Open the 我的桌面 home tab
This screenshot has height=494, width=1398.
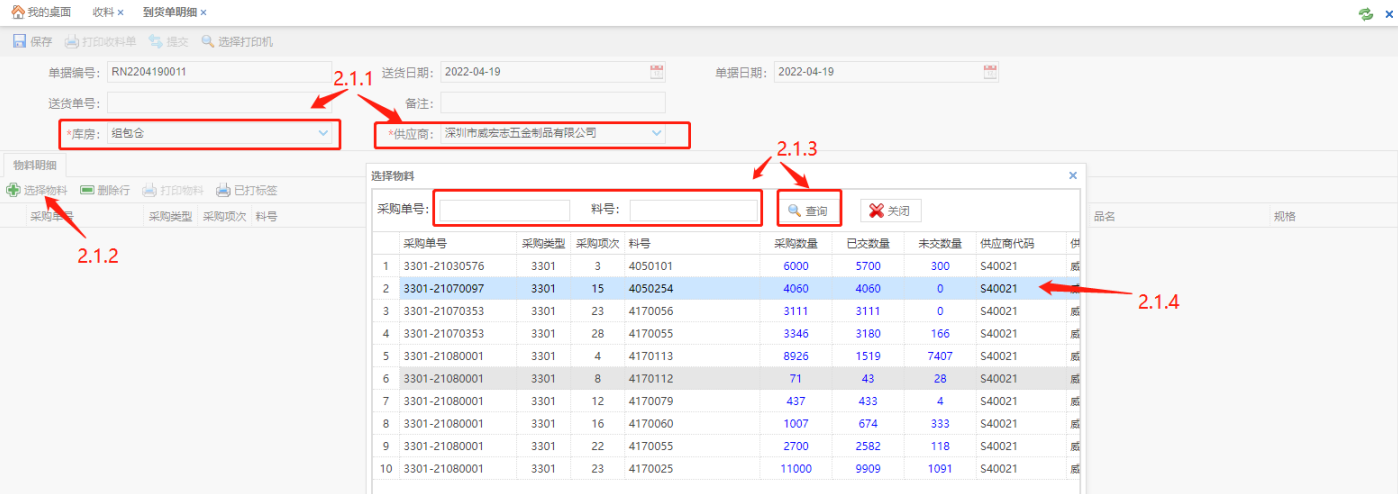click(x=41, y=12)
